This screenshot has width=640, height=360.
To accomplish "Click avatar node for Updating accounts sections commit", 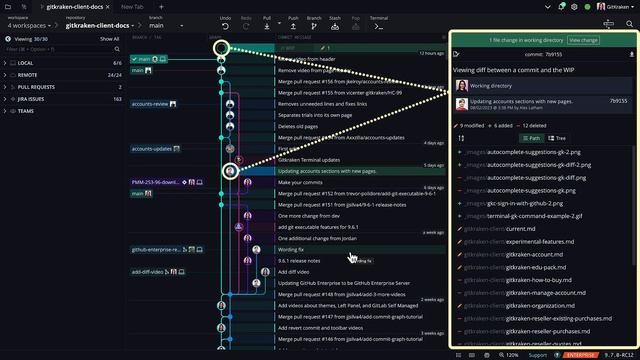I will [230, 171].
